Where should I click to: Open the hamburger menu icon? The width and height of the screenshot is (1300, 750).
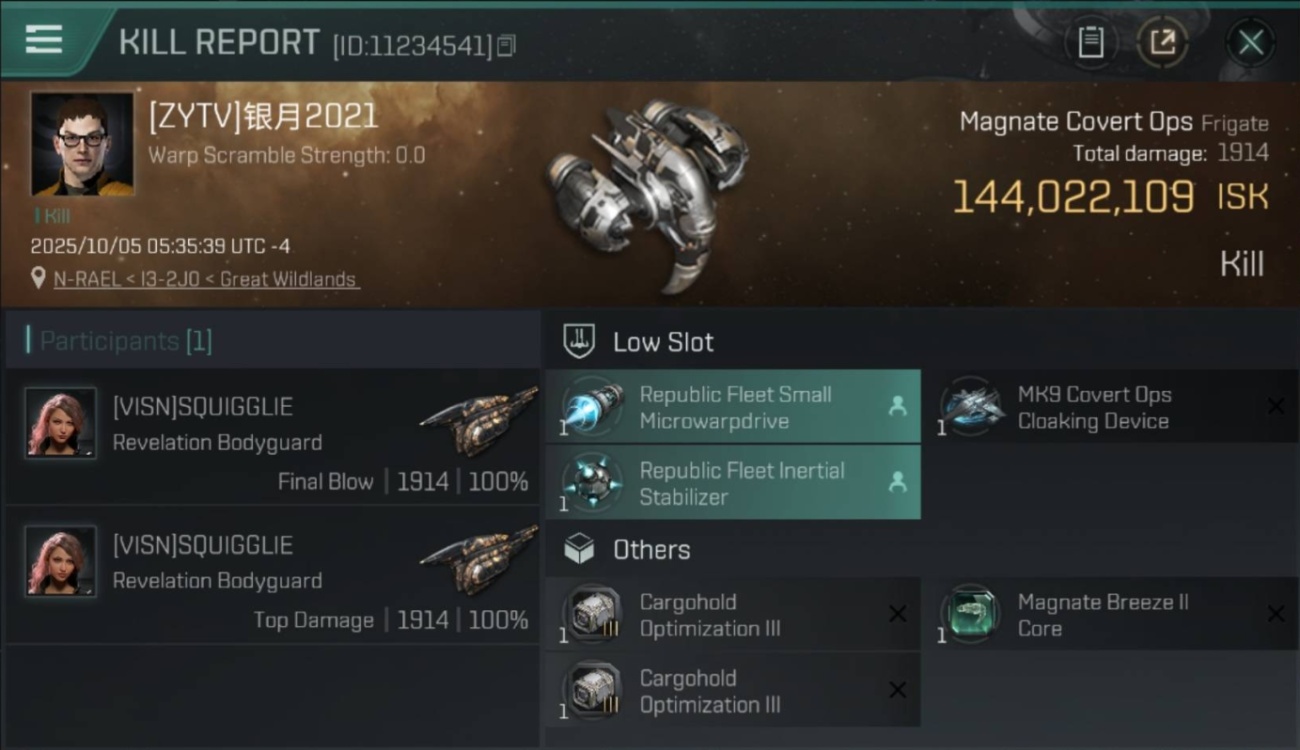44,40
